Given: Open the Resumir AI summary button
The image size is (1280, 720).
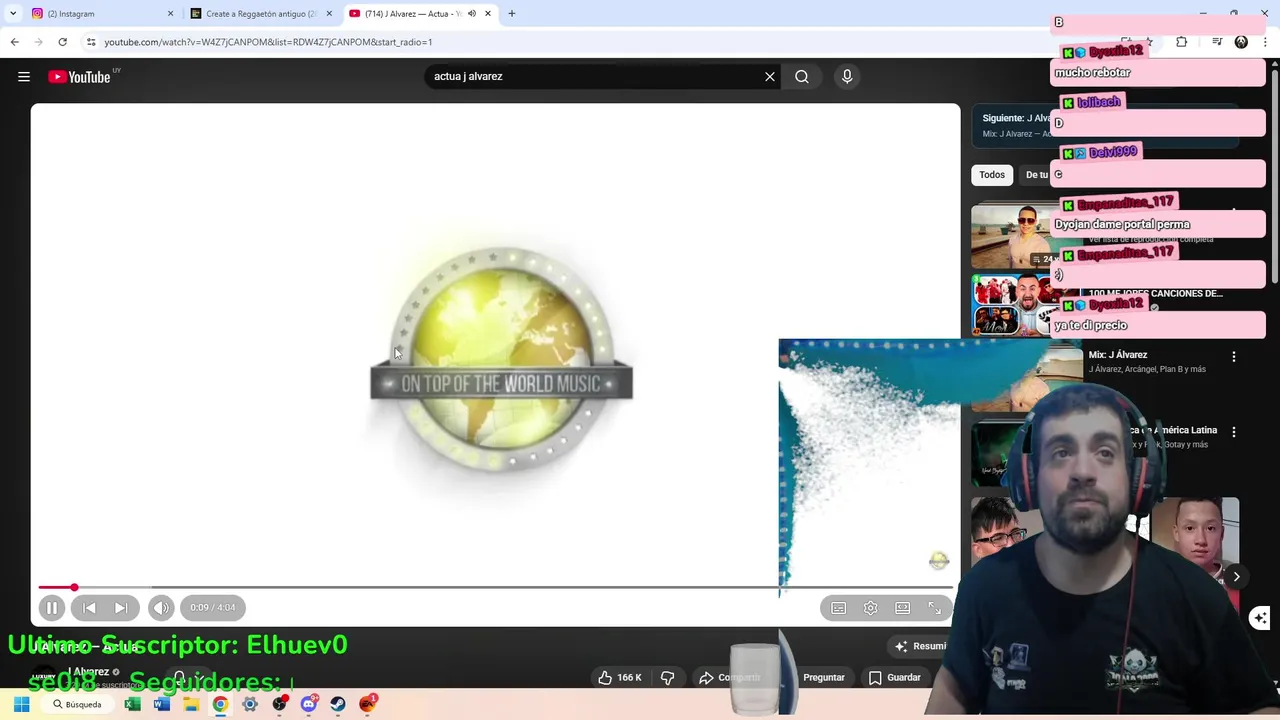Looking at the screenshot, I should [x=920, y=646].
